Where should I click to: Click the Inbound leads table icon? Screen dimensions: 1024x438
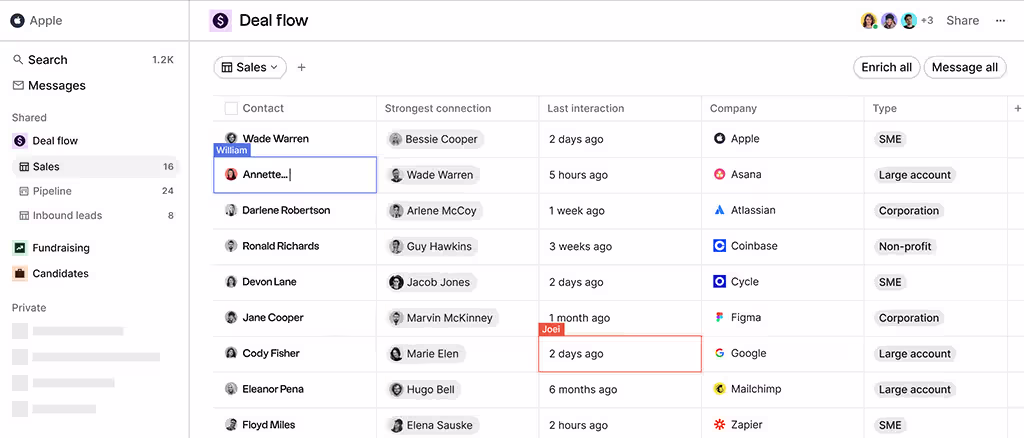24,215
